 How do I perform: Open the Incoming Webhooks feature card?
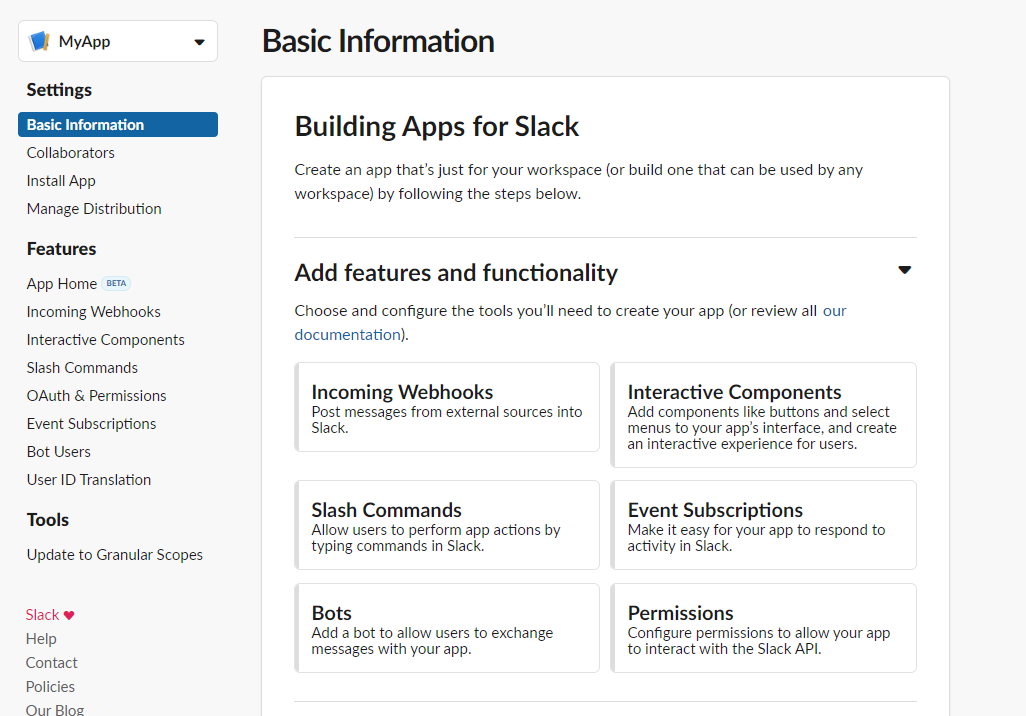447,407
